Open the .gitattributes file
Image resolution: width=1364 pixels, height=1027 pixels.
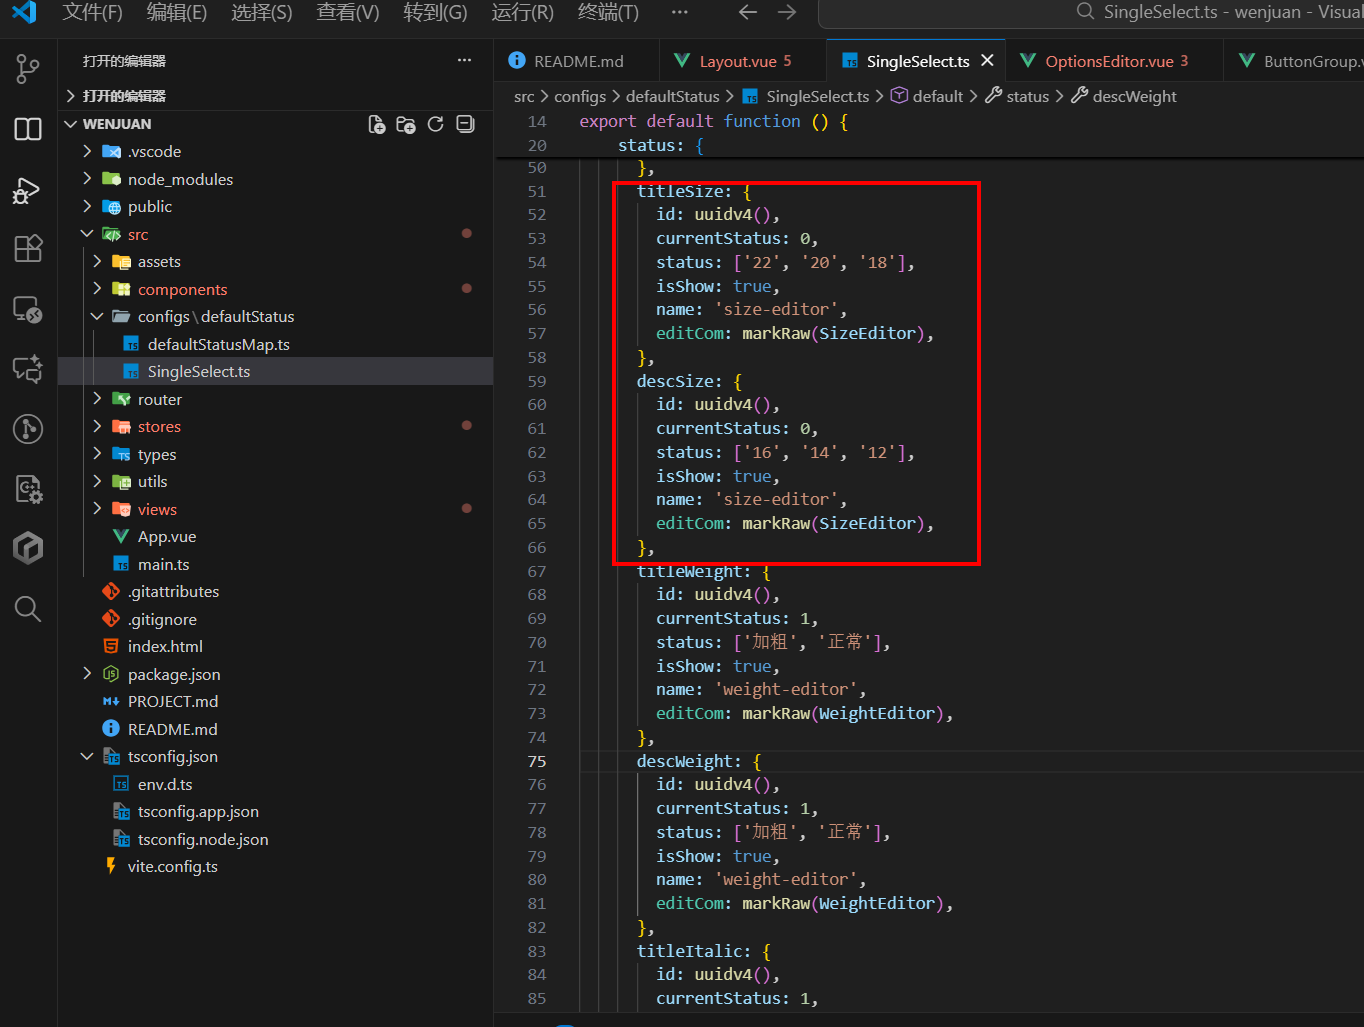coord(173,592)
